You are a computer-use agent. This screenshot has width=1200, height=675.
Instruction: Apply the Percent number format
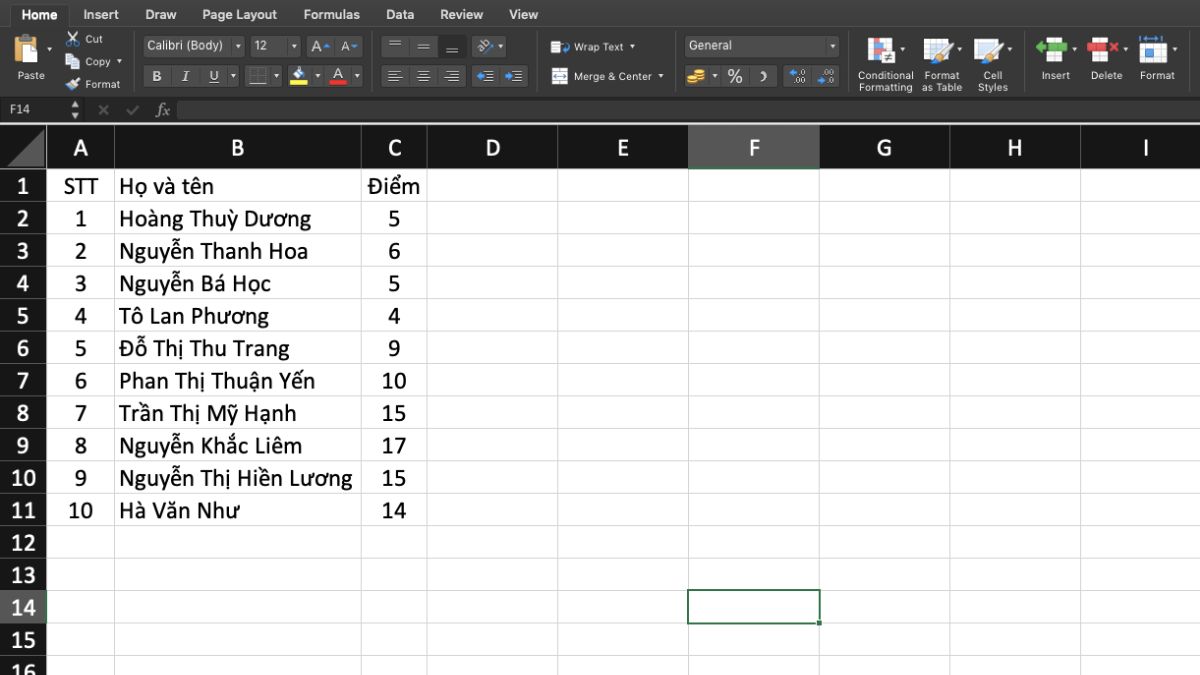[x=735, y=75]
